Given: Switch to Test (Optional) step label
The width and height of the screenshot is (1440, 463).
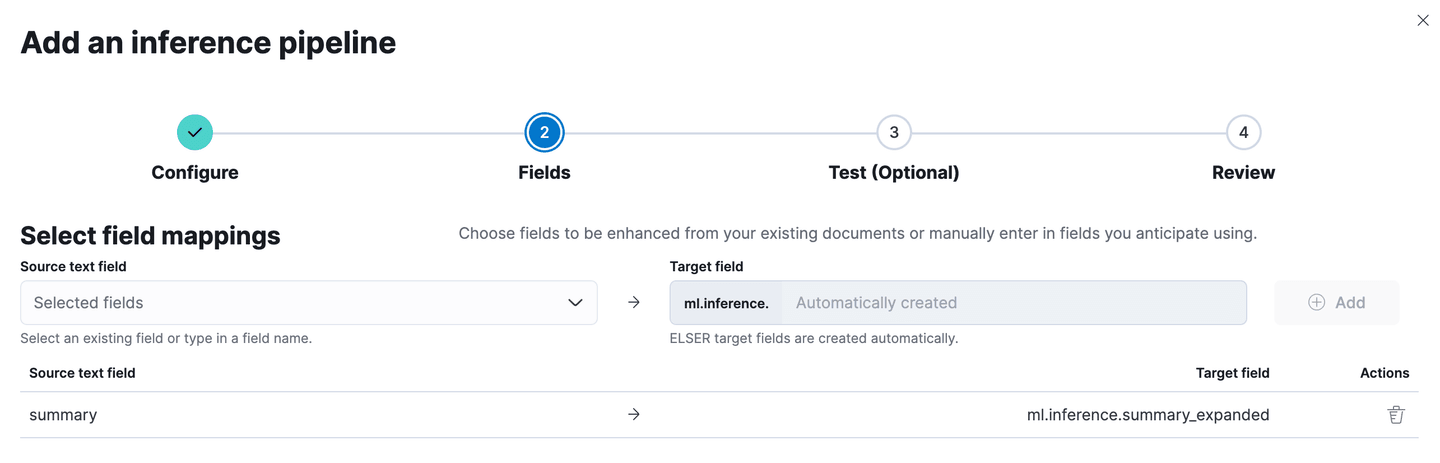Looking at the screenshot, I should [893, 173].
